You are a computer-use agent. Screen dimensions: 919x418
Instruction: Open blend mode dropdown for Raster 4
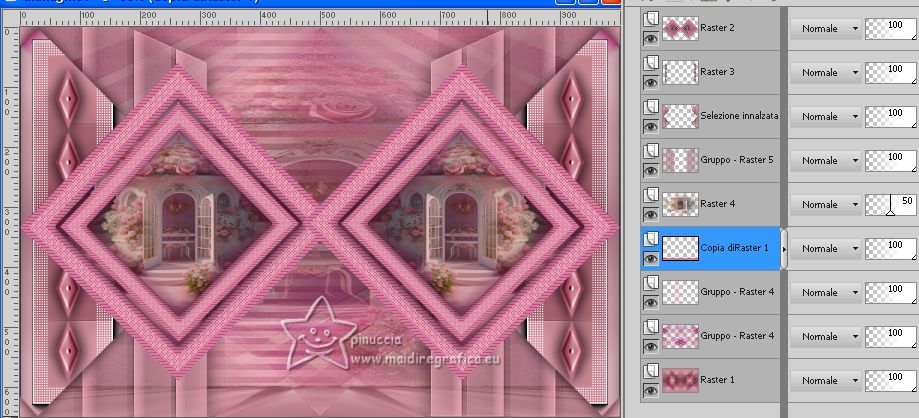click(825, 204)
